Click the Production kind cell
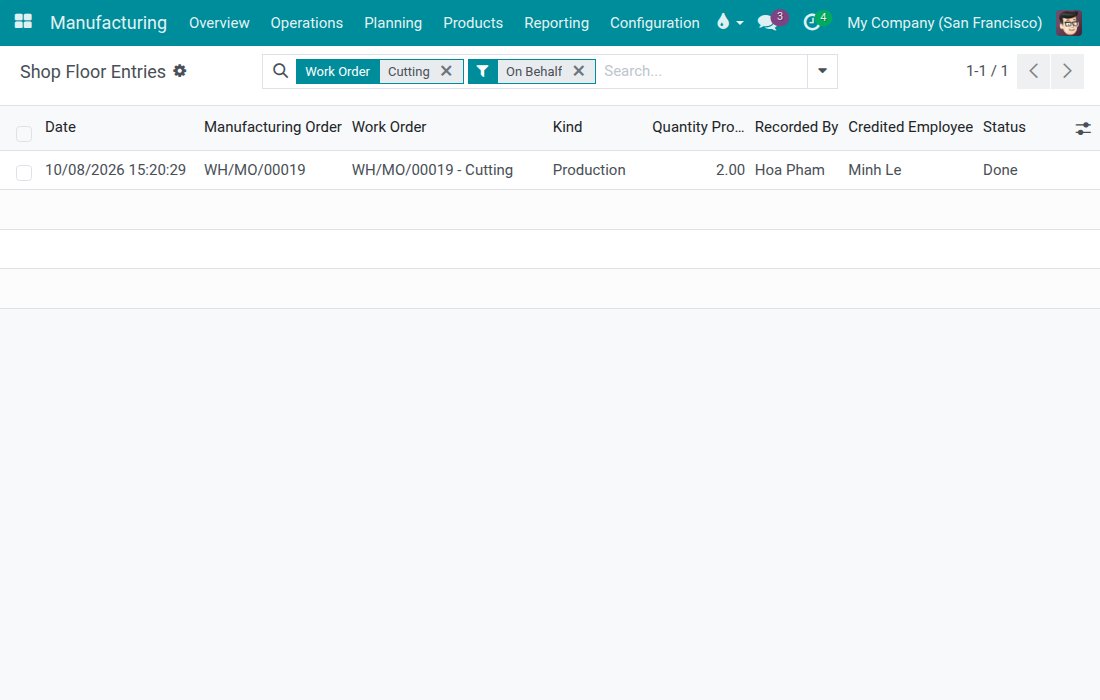This screenshot has width=1100, height=700. point(589,170)
